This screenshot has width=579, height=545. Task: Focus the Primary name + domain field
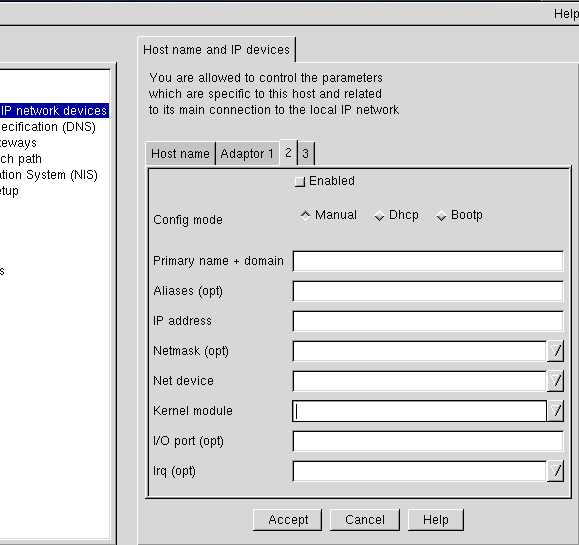428,261
